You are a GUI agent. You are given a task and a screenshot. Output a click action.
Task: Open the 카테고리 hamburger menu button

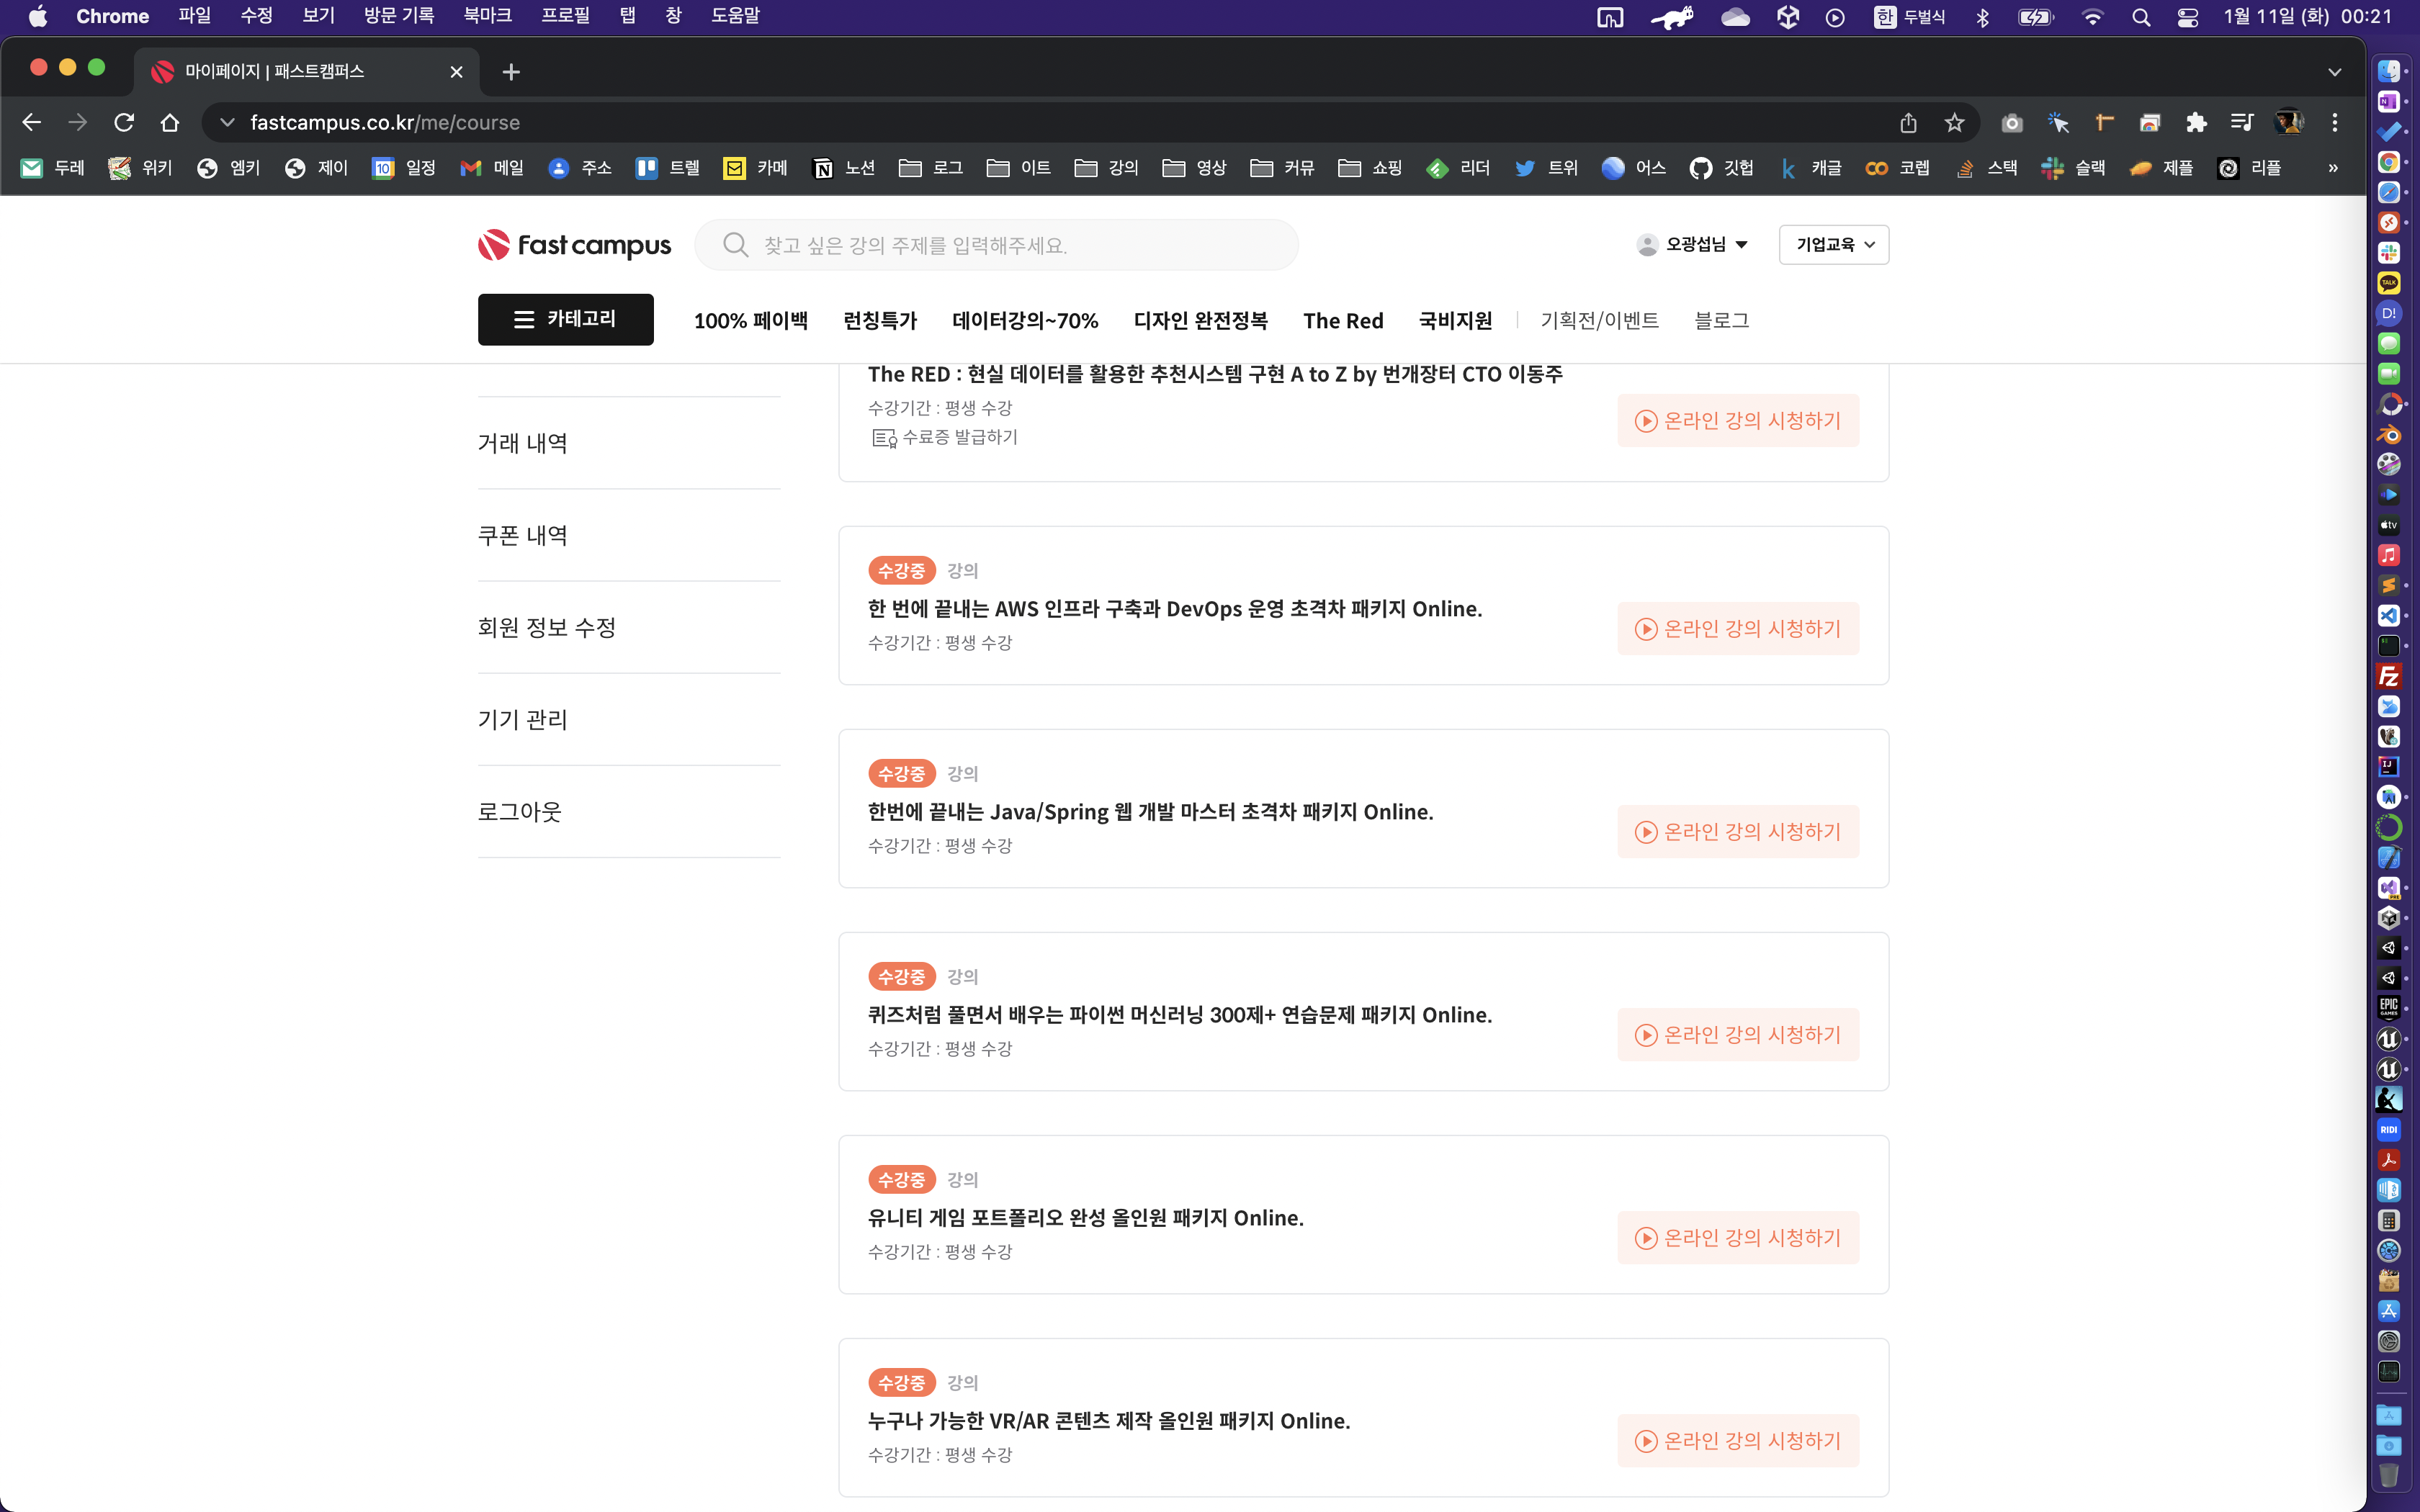[565, 319]
